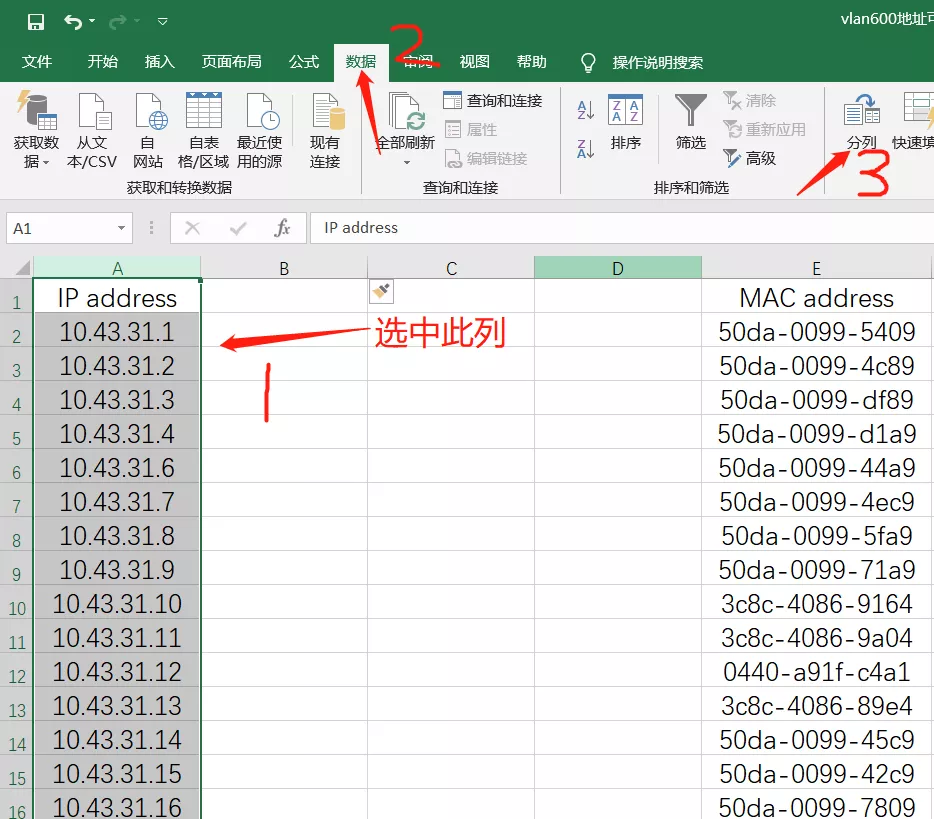934x819 pixels.
Task: Expand the Name Box dropdown arrow
Action: 121,228
